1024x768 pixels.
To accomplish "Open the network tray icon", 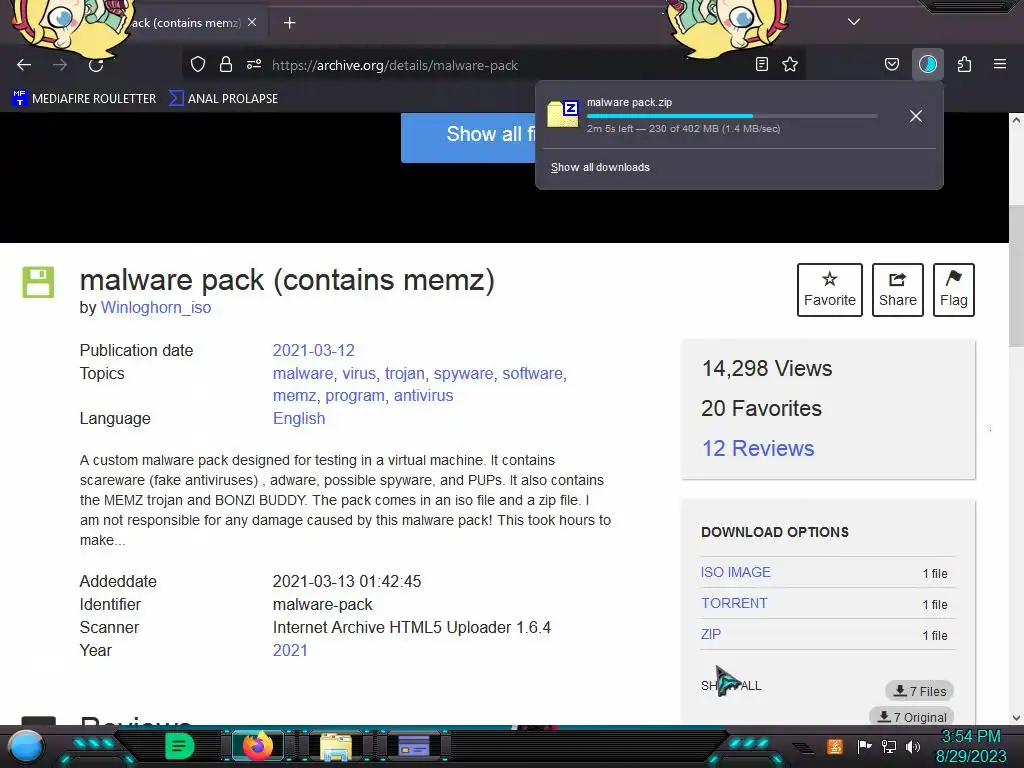I will click(x=889, y=746).
